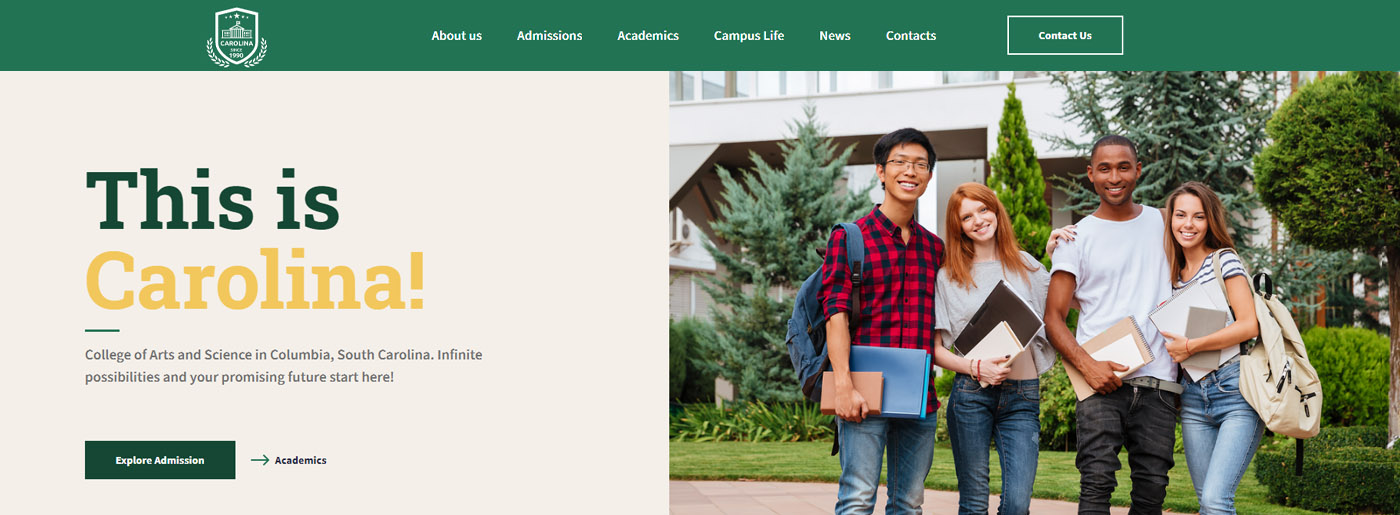Click the Explore Admission button

tap(160, 460)
